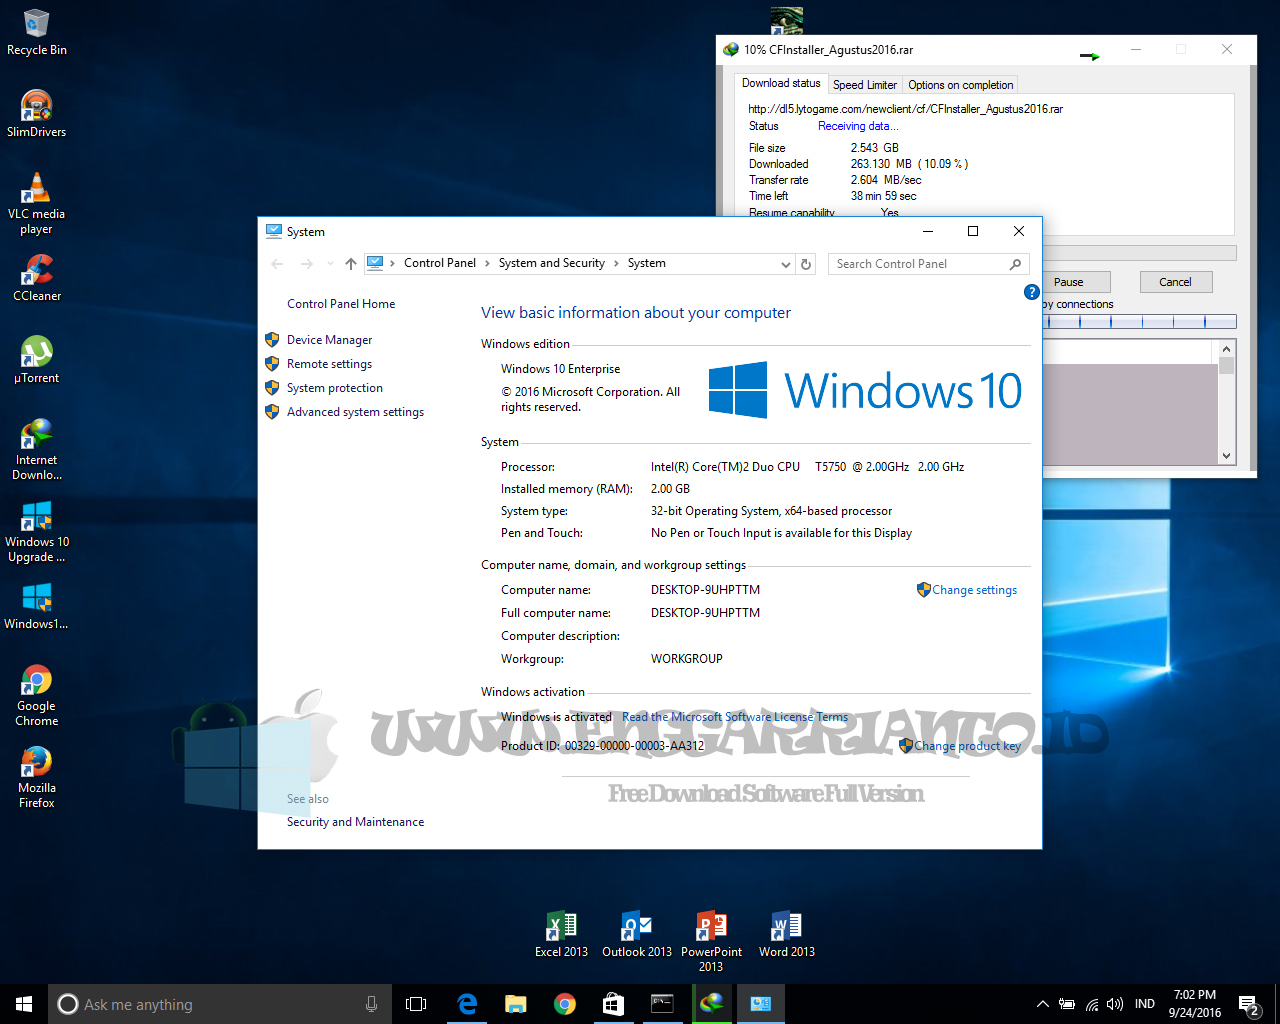Read the Microsoft Software License Terms
1280x1024 pixels.
(x=735, y=717)
